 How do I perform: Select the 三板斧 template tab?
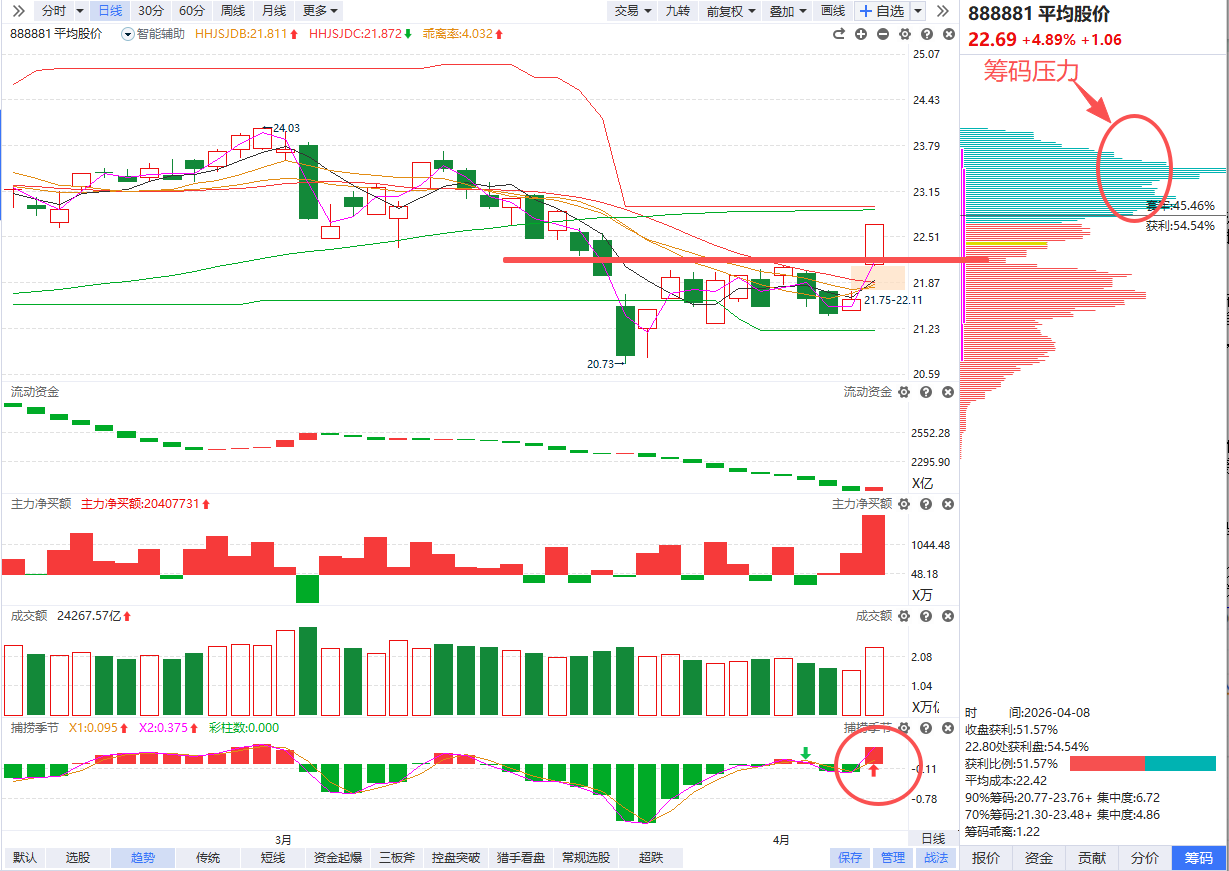(396, 858)
